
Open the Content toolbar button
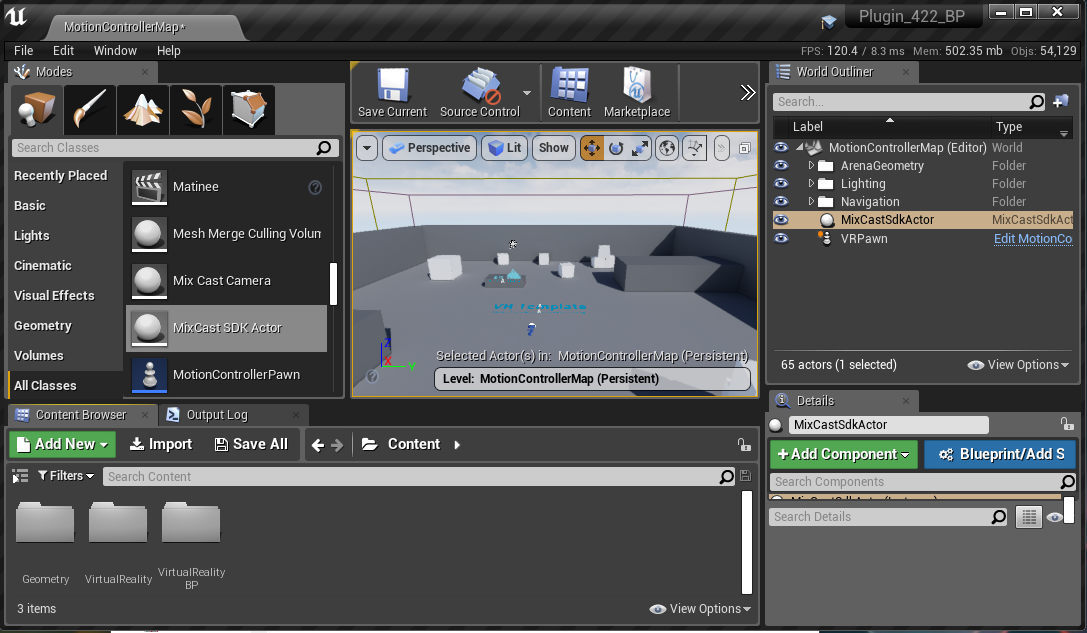click(569, 93)
